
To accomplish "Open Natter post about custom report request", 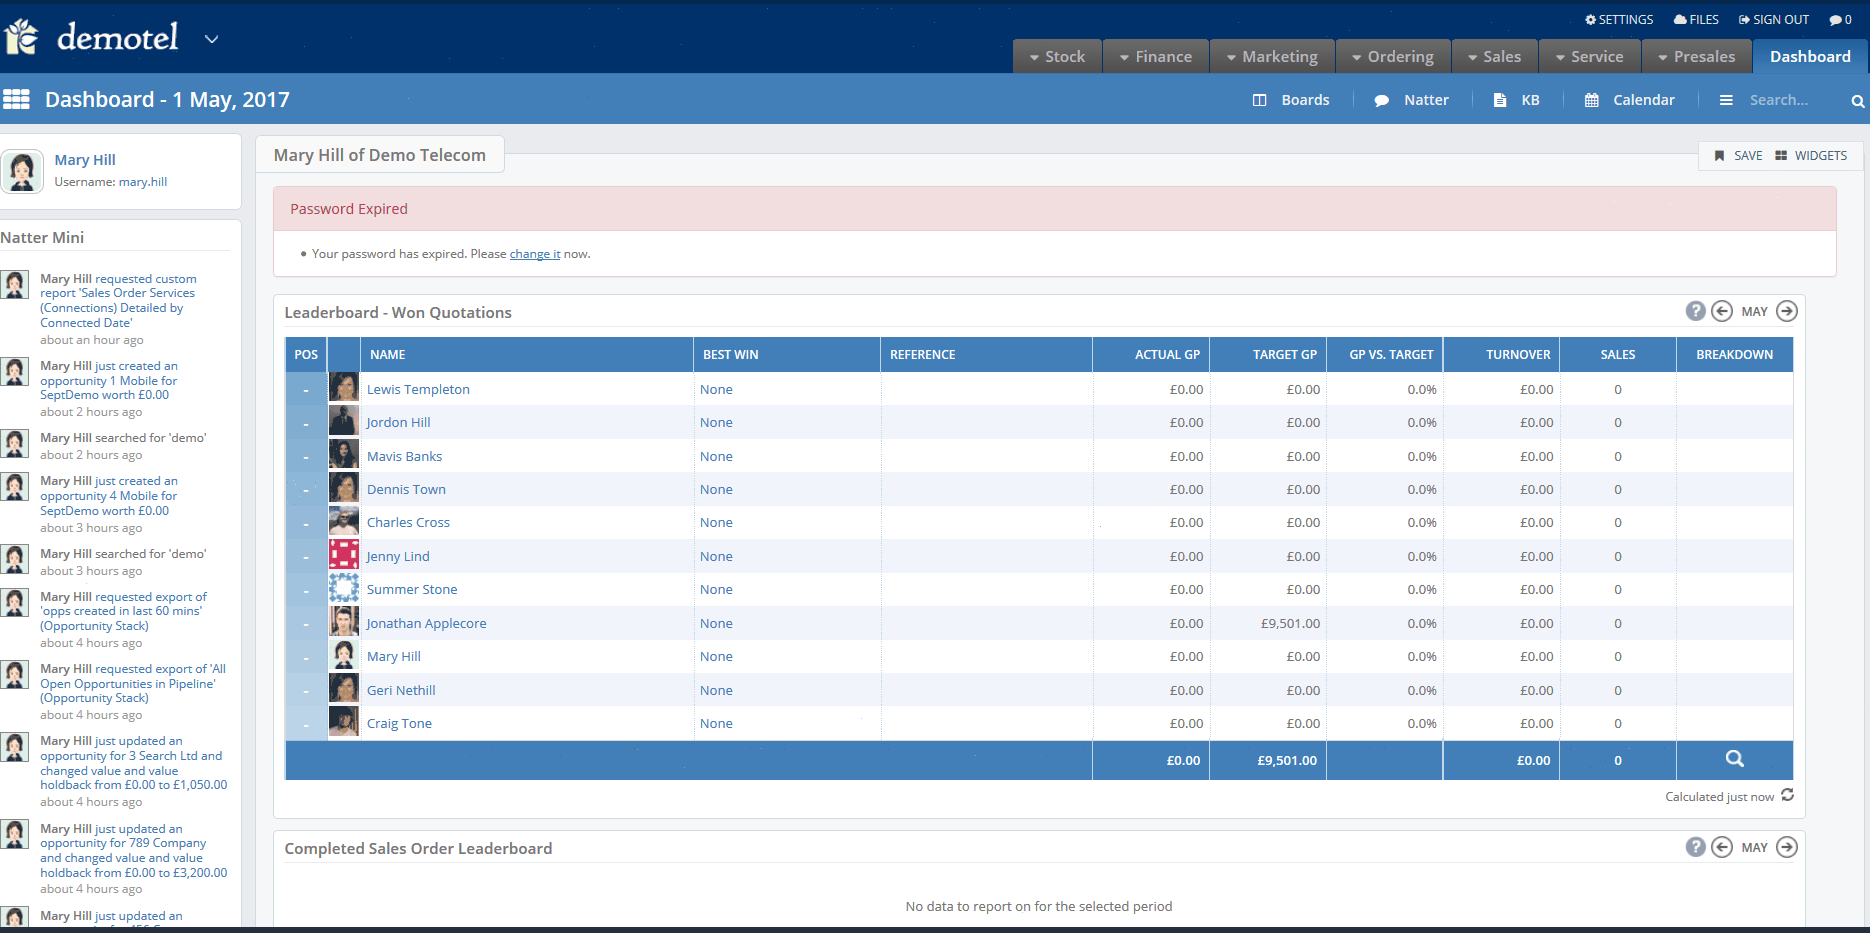I will click(118, 301).
